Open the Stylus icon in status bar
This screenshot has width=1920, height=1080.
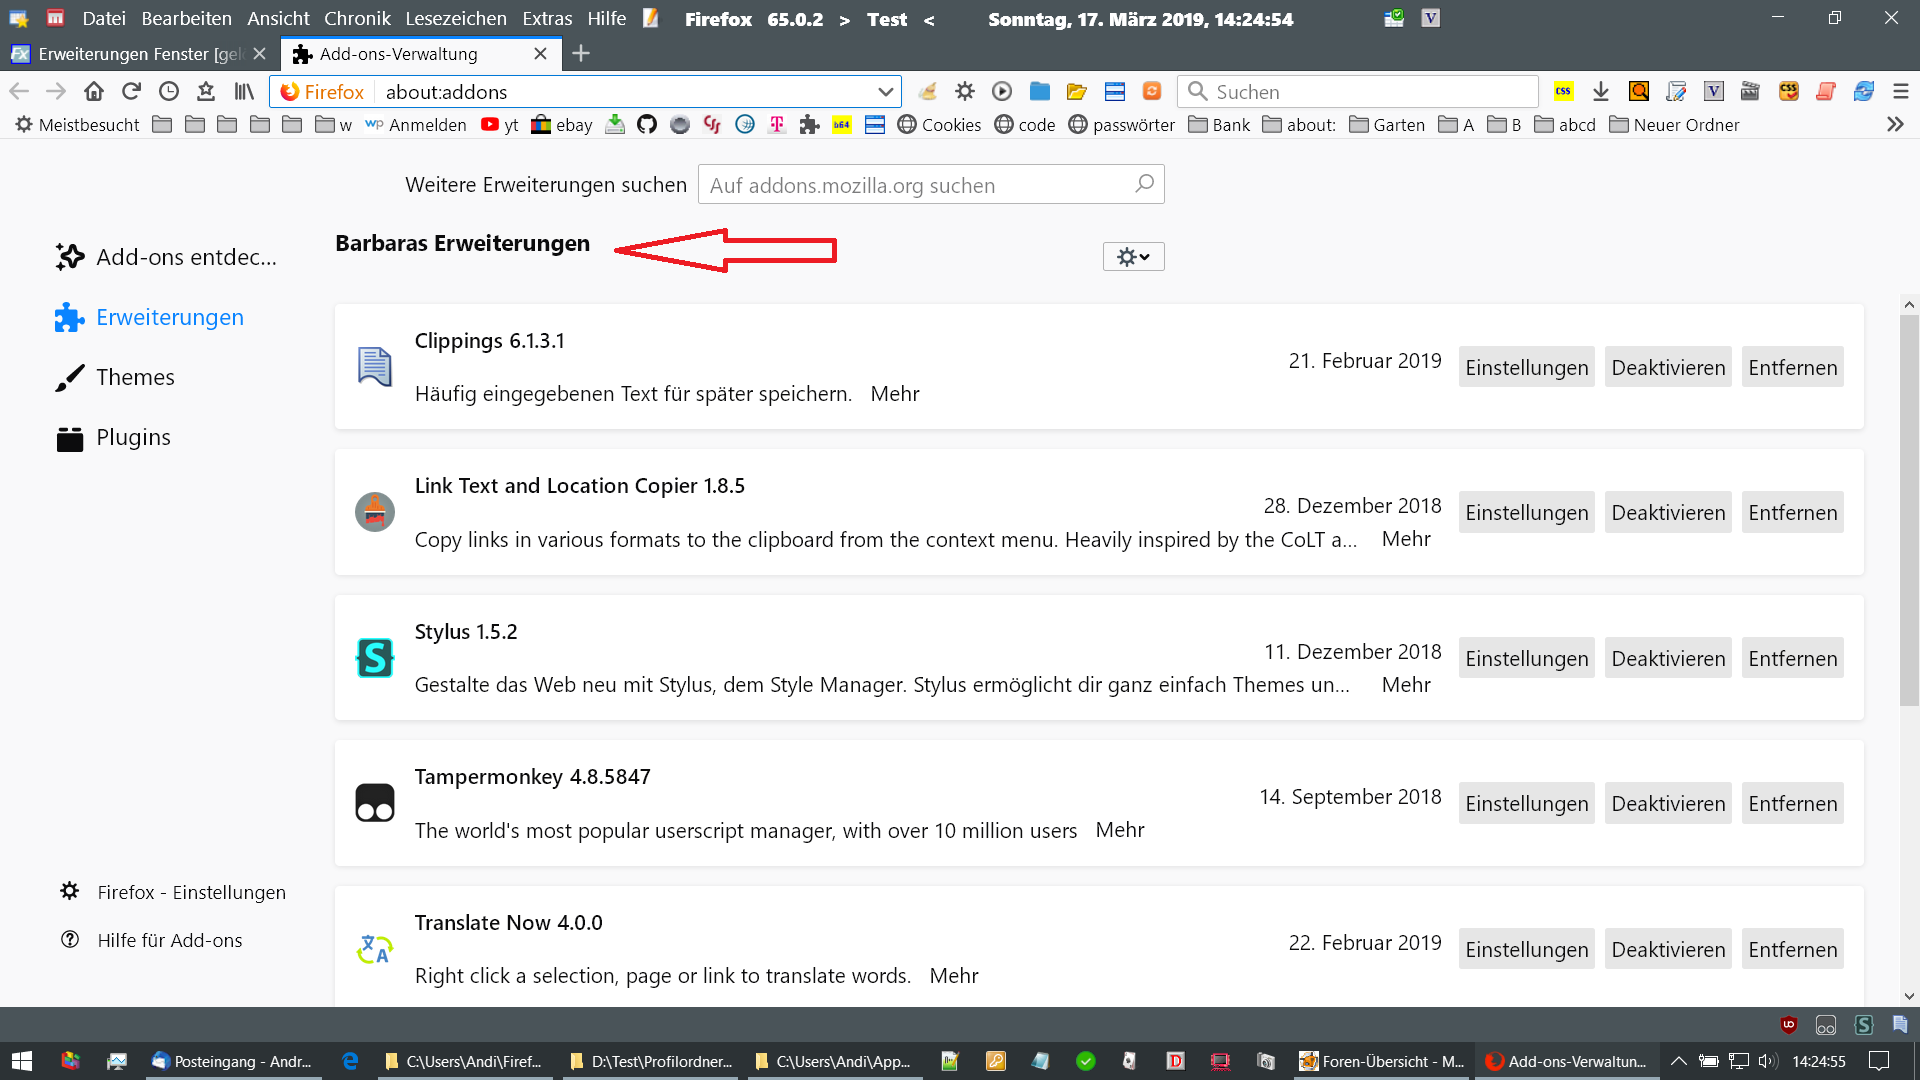click(x=1863, y=1025)
